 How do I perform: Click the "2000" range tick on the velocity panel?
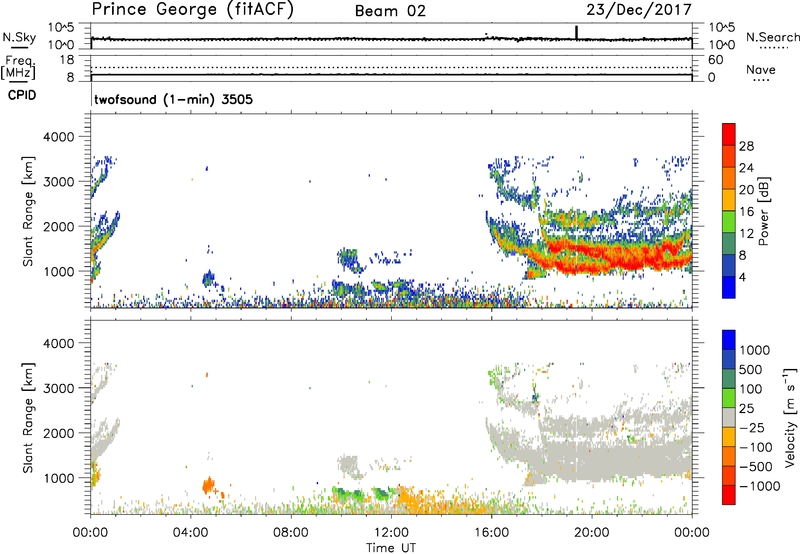[x=59, y=433]
